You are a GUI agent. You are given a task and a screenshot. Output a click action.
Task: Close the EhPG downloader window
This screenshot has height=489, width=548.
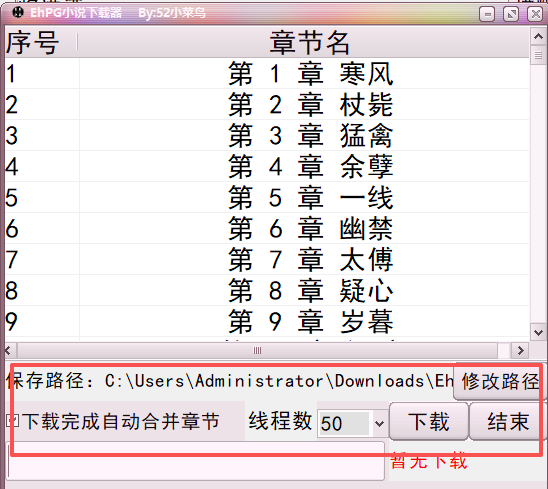535,14
